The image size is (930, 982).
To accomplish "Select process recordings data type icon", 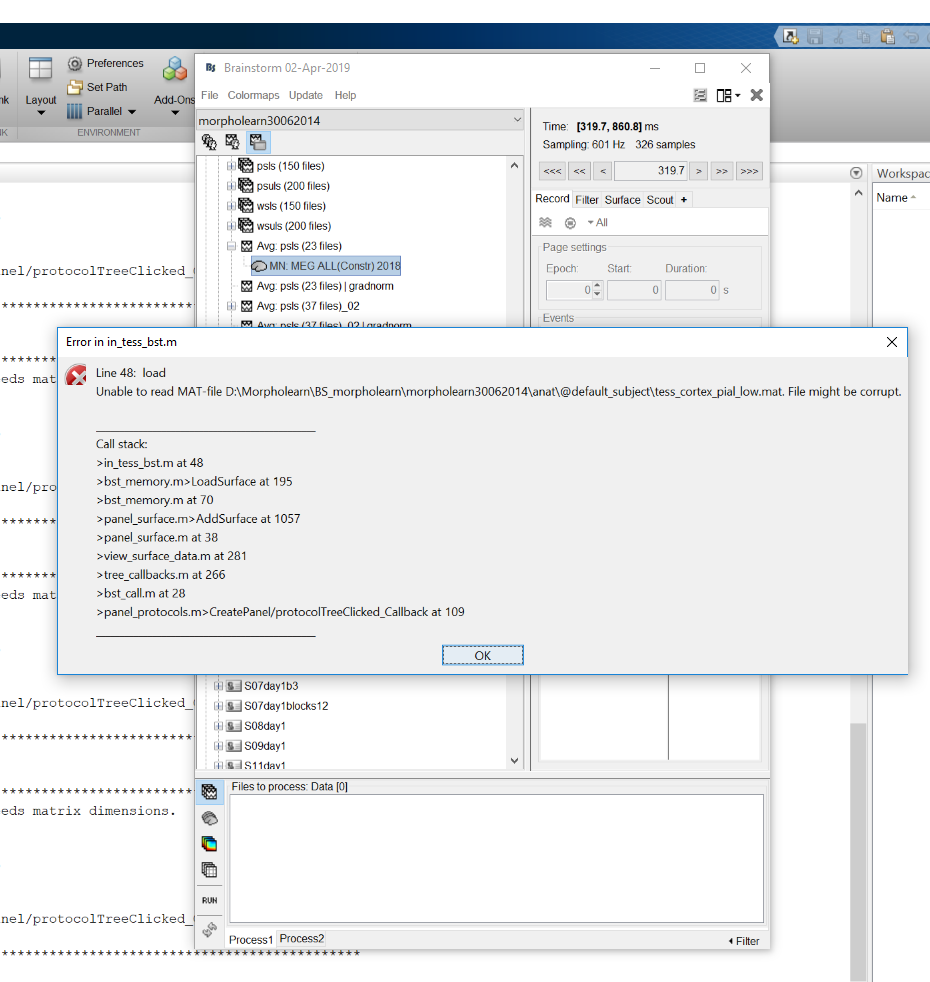I will click(x=209, y=792).
